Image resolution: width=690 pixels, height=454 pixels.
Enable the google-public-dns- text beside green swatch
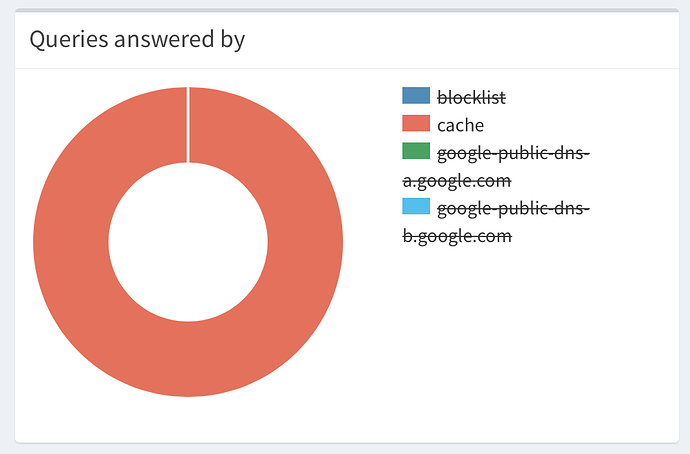pyautogui.click(x=514, y=153)
